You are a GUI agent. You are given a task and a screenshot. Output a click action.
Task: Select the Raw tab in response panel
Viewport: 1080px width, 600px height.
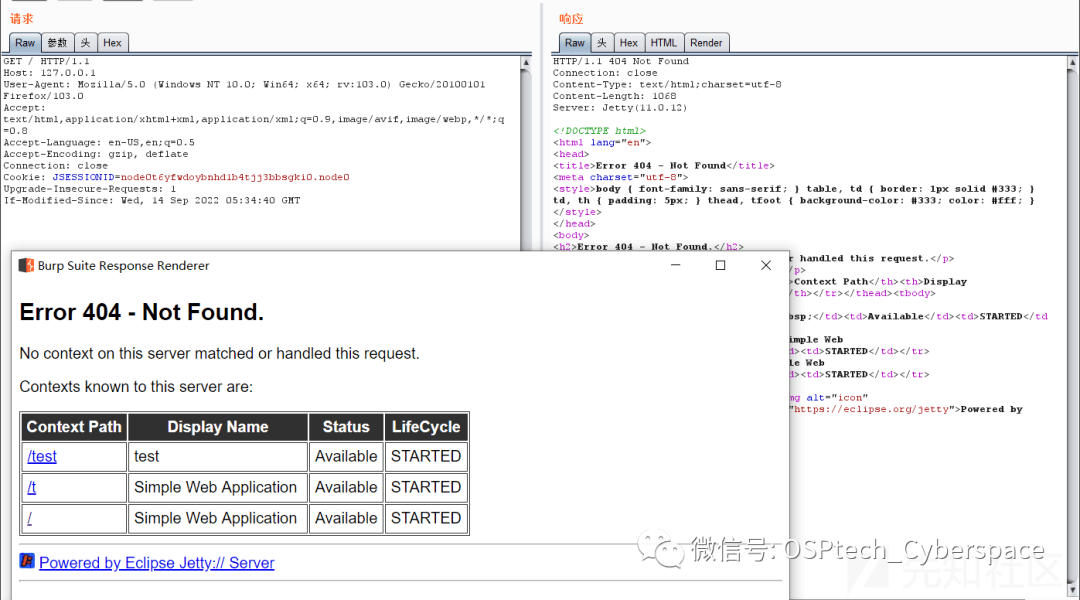(574, 43)
